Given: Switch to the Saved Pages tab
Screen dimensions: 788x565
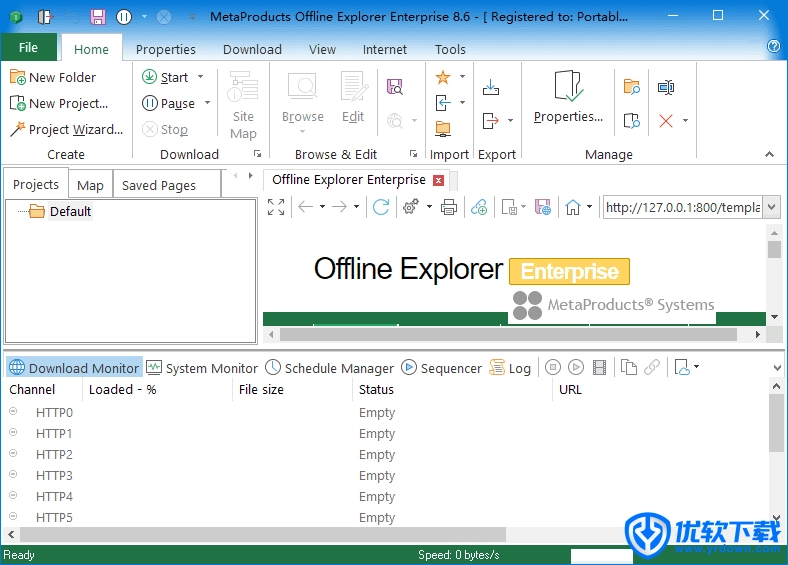Looking at the screenshot, I should coord(159,185).
